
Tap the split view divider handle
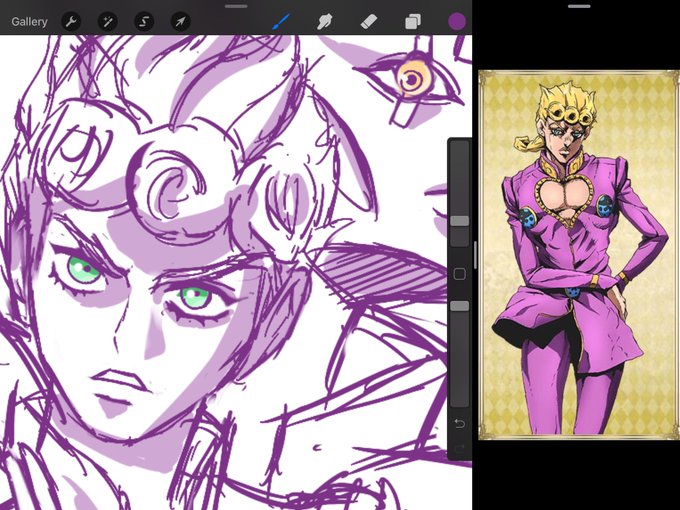pyautogui.click(x=475, y=255)
